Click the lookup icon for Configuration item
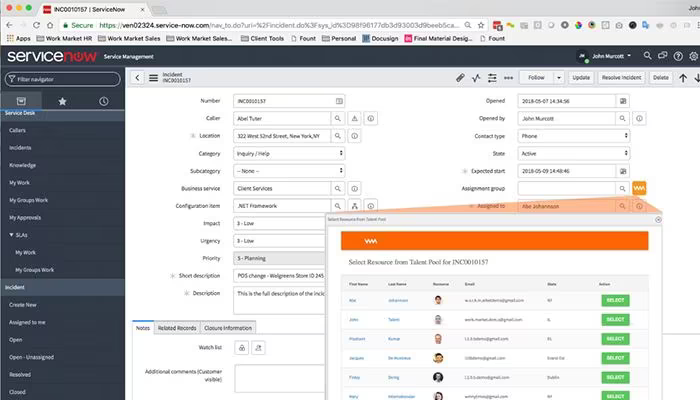This screenshot has width=700, height=400. click(338, 206)
